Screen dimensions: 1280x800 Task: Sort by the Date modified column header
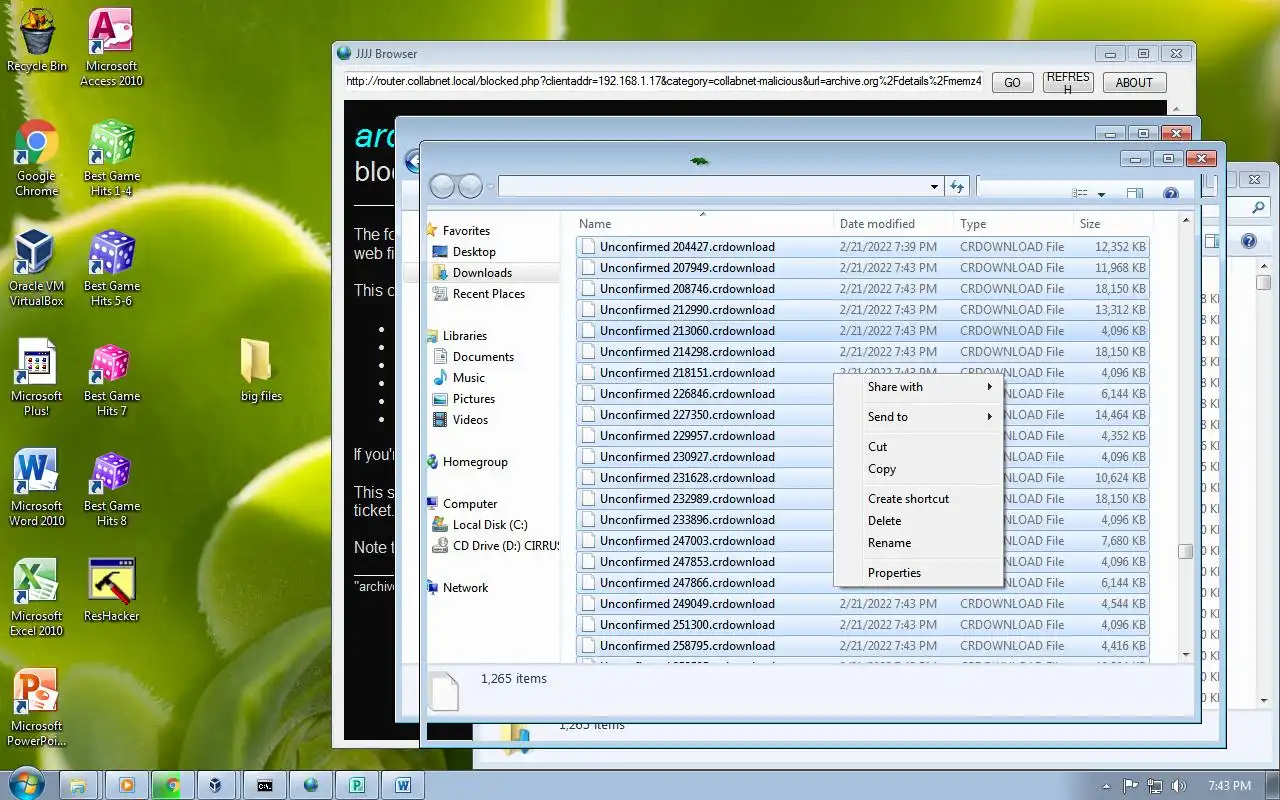point(894,224)
